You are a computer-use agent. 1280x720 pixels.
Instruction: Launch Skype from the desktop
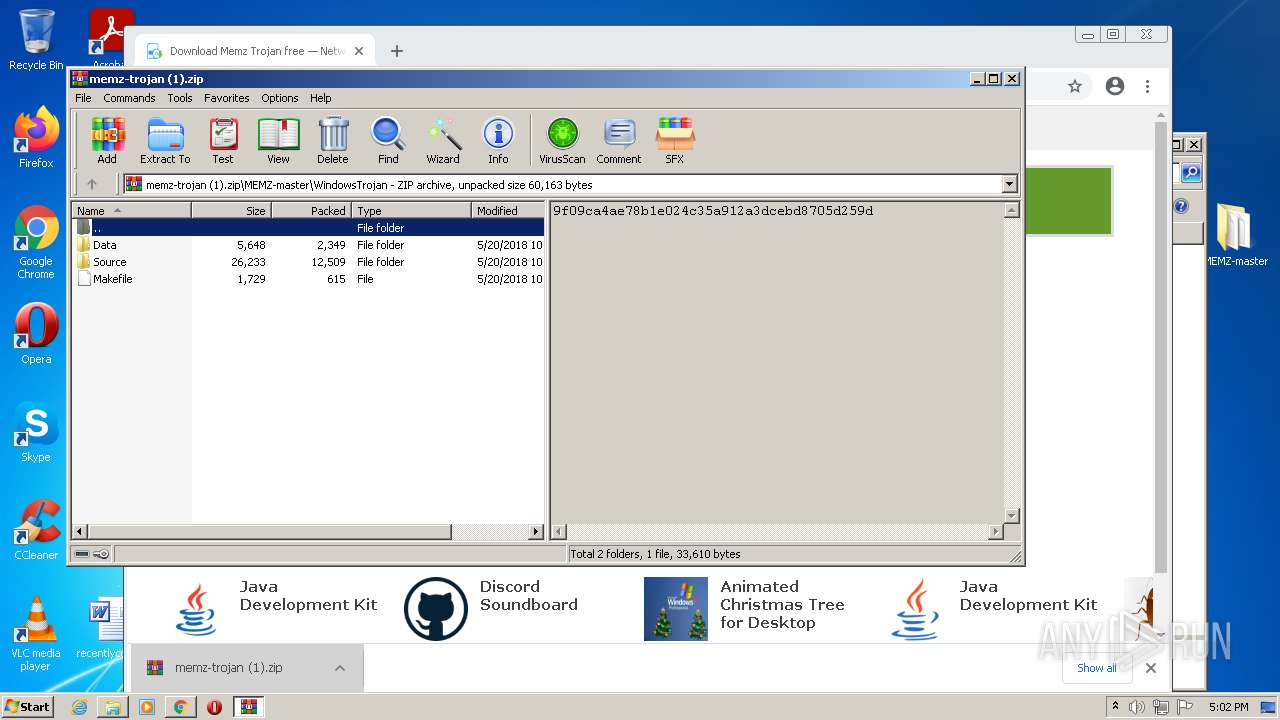click(x=36, y=432)
